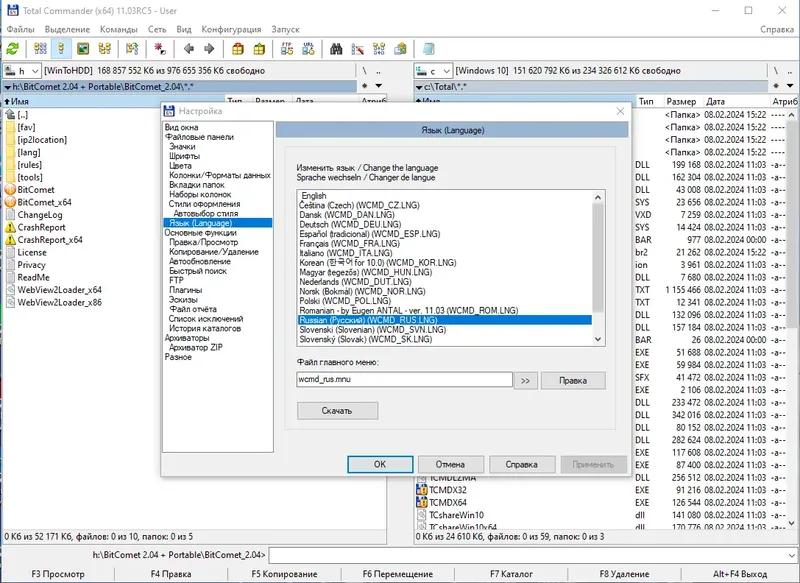Screen dimensions: 800x583
Task: Select Архиватор ZIP in settings tree
Action: tap(196, 347)
